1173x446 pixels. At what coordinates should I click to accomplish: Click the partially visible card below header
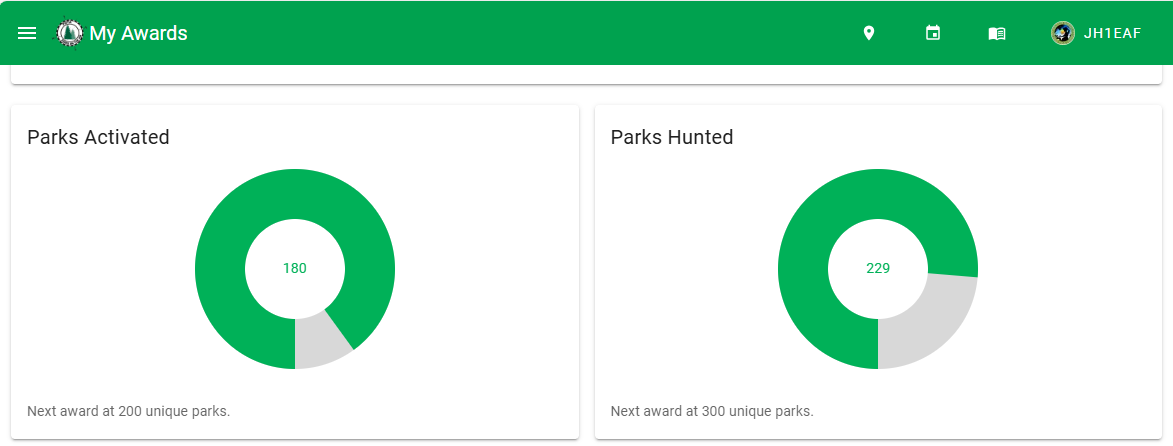(586, 75)
